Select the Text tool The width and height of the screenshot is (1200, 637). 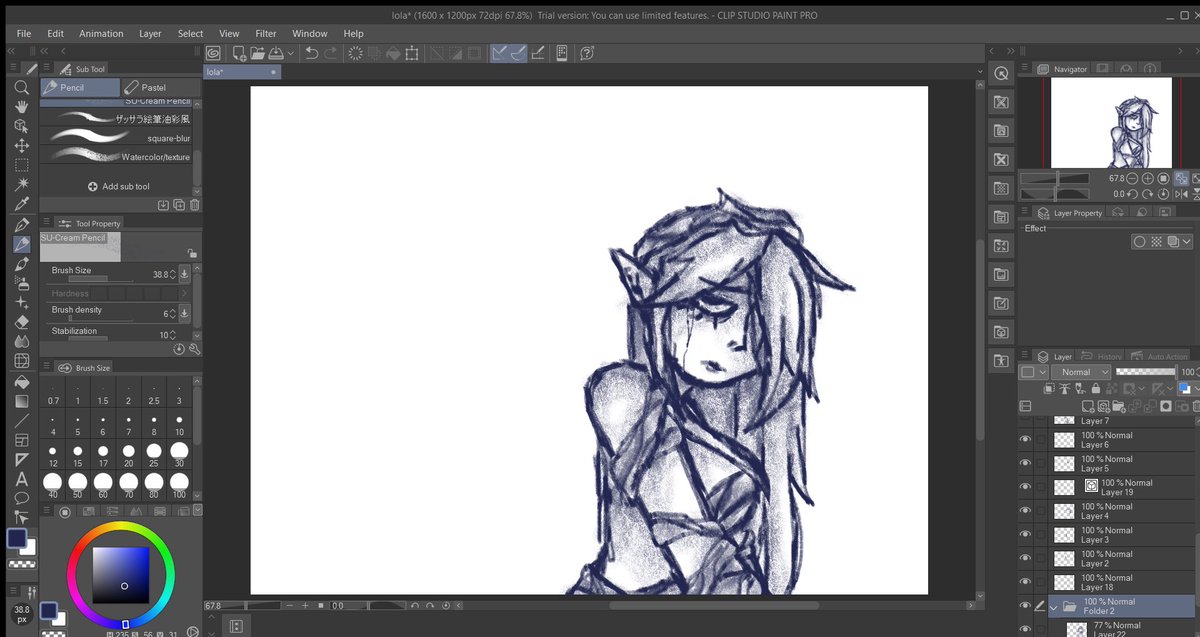pyautogui.click(x=21, y=479)
